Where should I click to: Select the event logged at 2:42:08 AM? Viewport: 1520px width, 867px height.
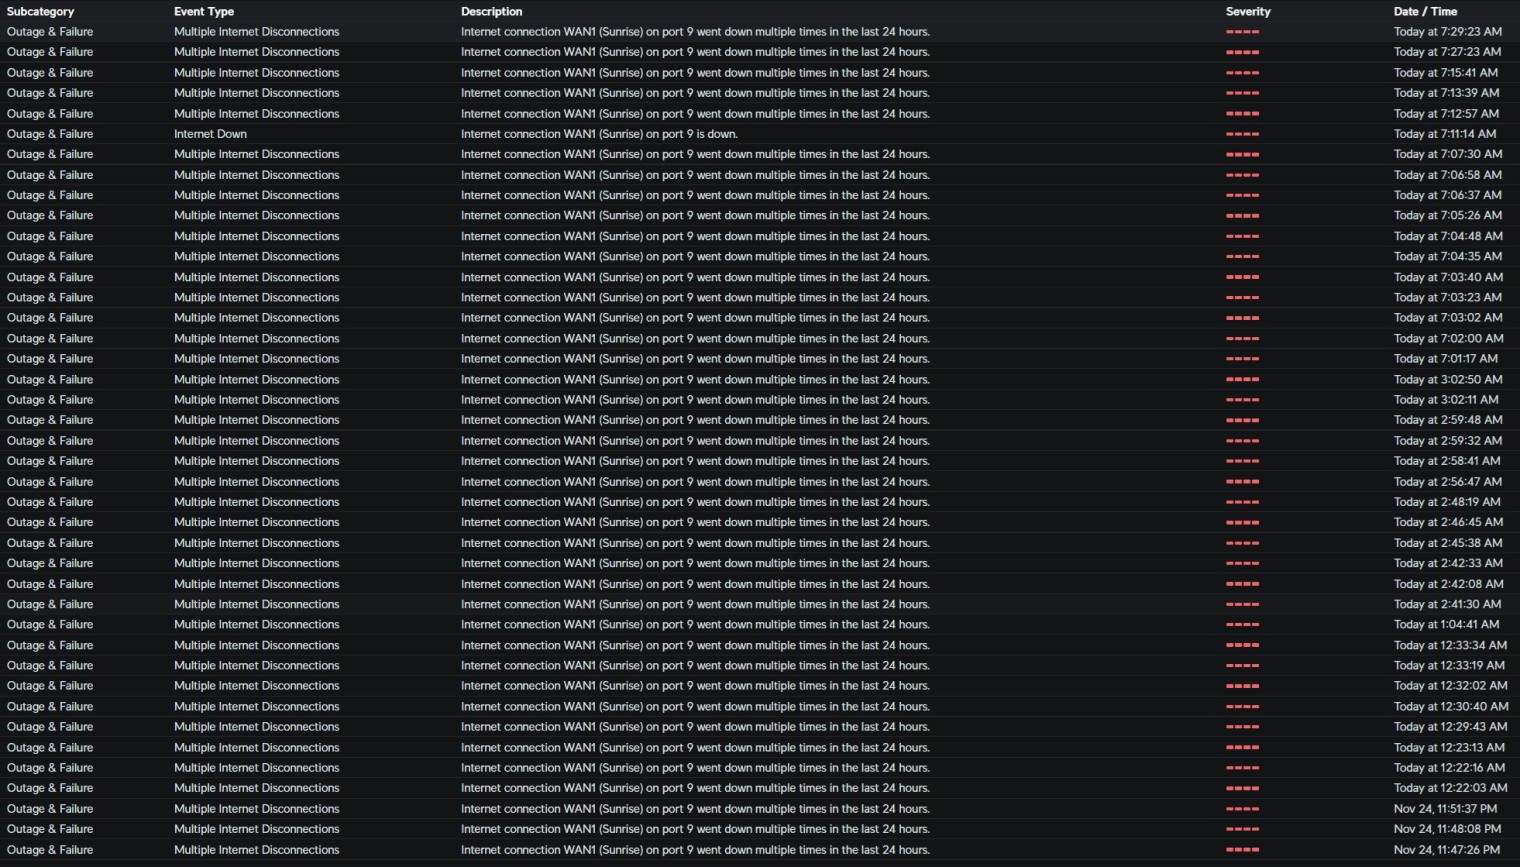pos(1448,584)
